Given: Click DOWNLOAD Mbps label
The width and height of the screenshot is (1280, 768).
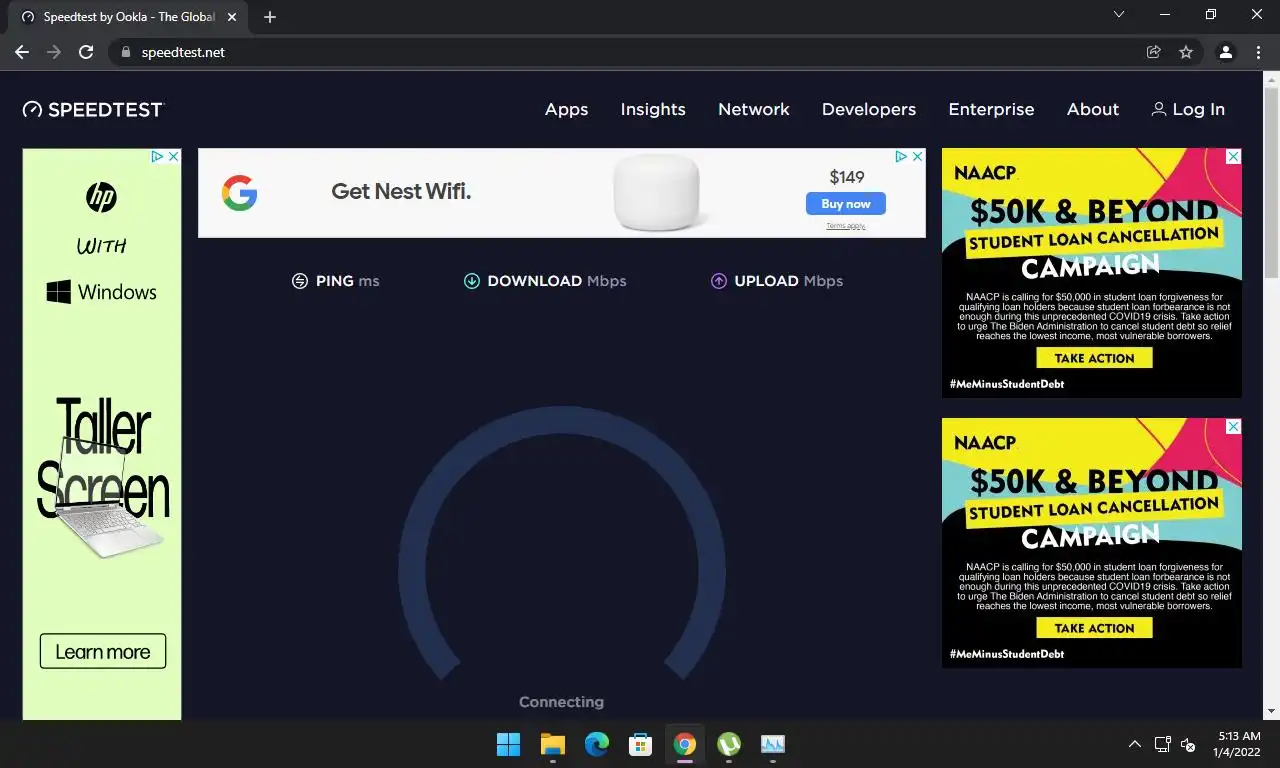Looking at the screenshot, I should (557, 281).
